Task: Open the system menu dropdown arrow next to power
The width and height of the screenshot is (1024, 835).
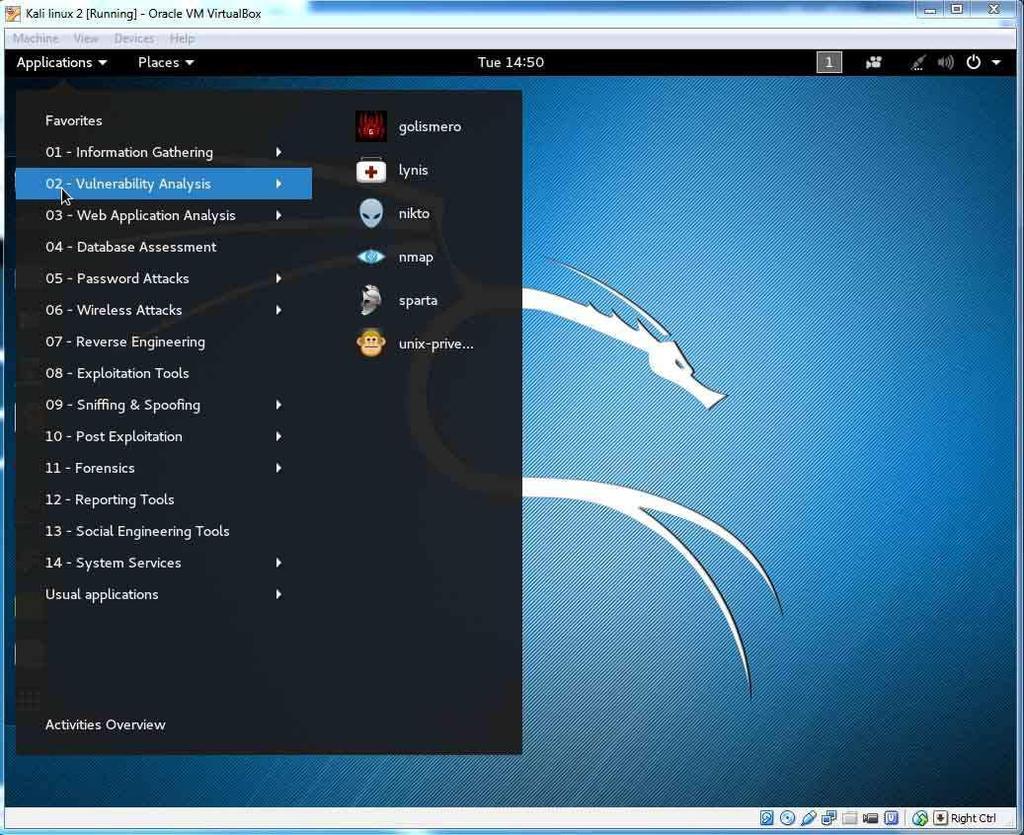Action: click(x=996, y=63)
